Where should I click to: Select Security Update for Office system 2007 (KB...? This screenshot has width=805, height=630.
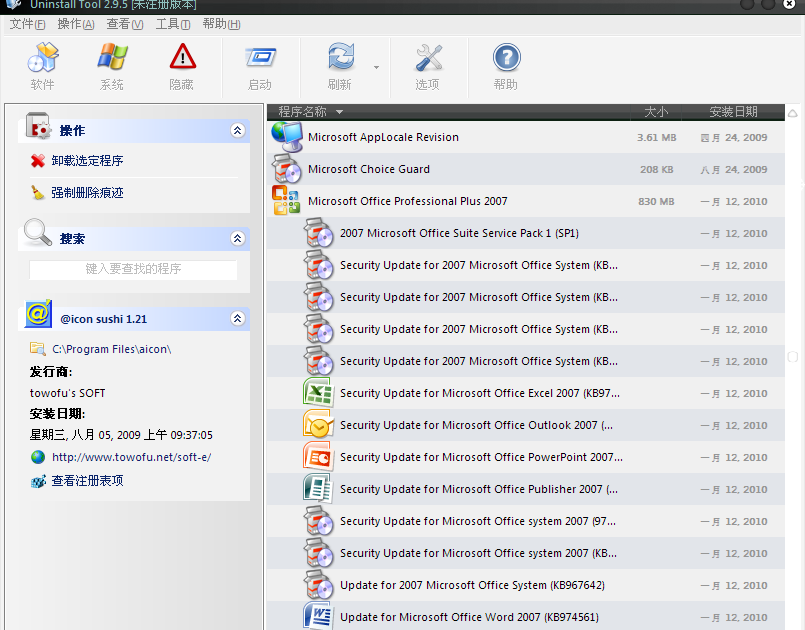[526, 553]
